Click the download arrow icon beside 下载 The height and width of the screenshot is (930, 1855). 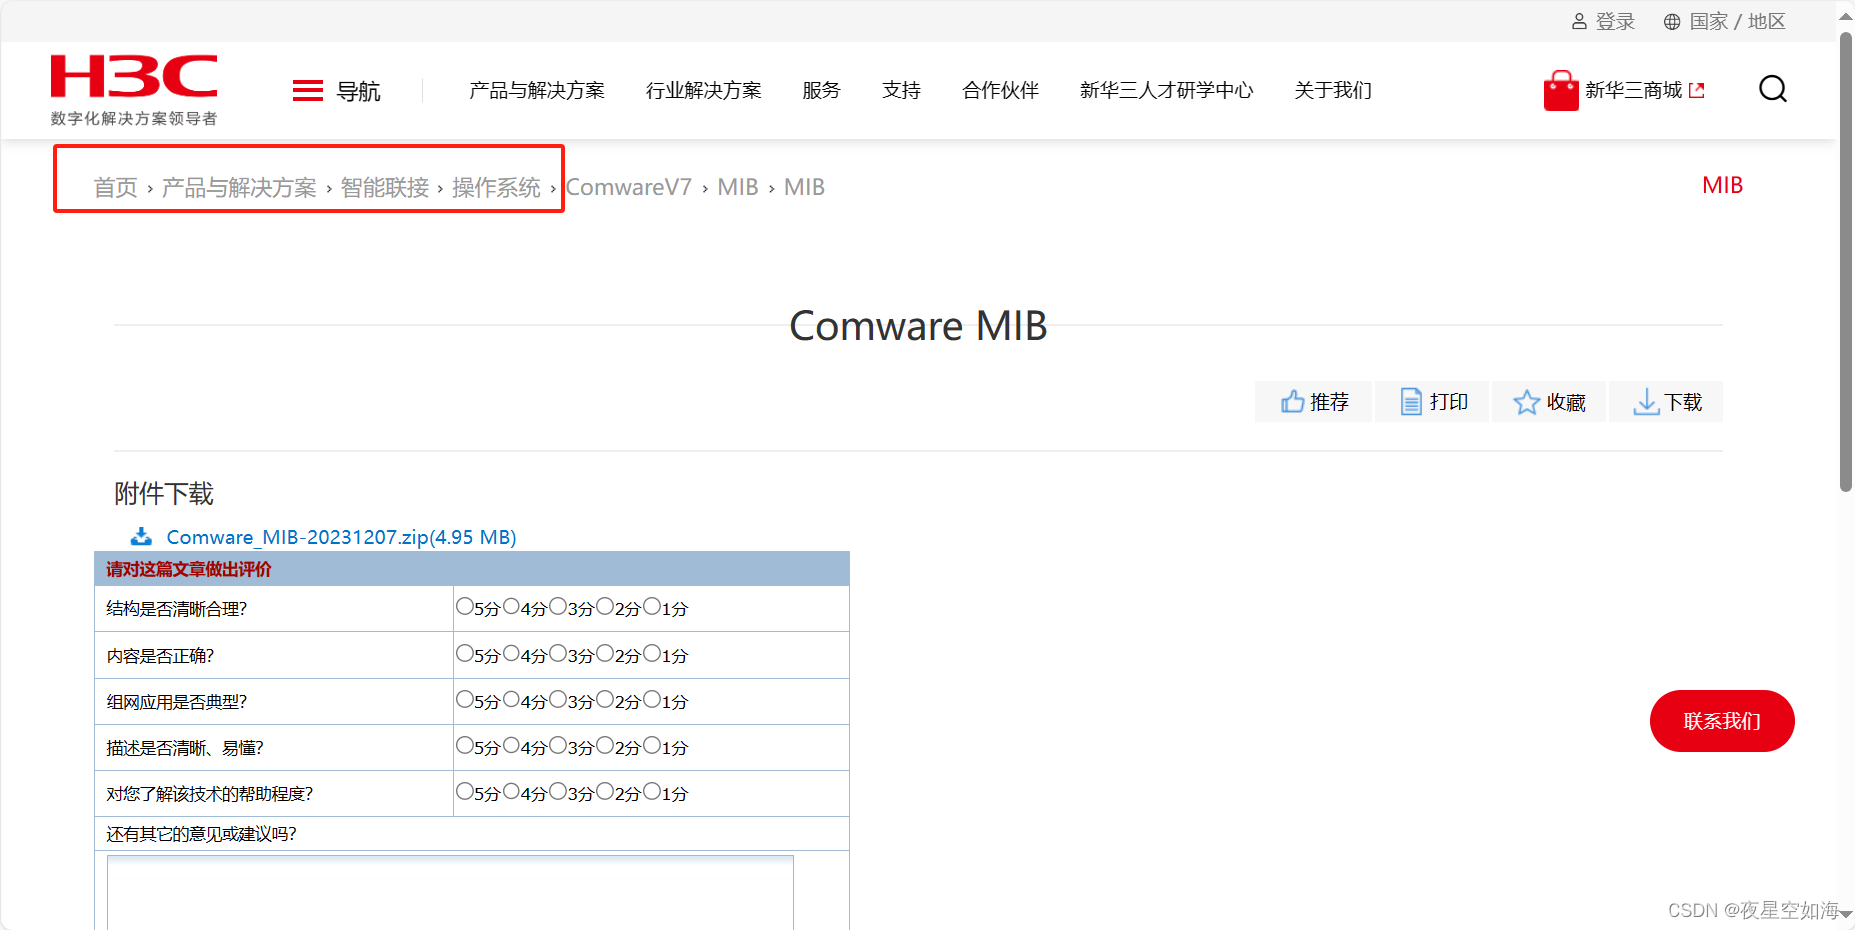click(1645, 402)
